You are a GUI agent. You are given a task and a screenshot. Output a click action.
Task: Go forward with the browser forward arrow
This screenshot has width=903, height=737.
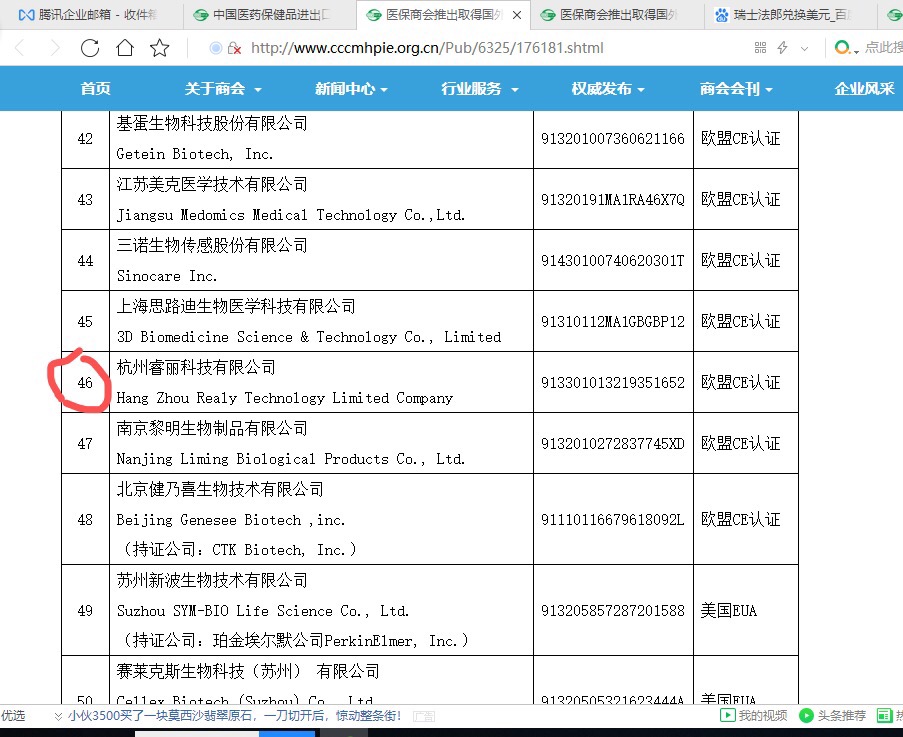coord(55,48)
